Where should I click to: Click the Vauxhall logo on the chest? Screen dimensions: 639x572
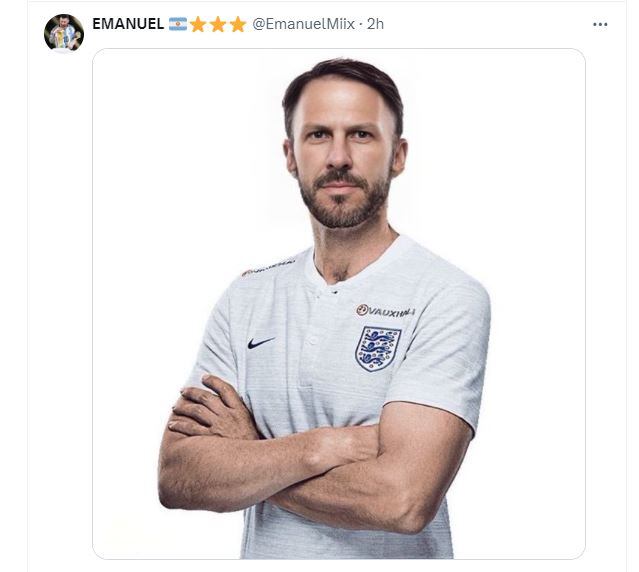coord(386,311)
